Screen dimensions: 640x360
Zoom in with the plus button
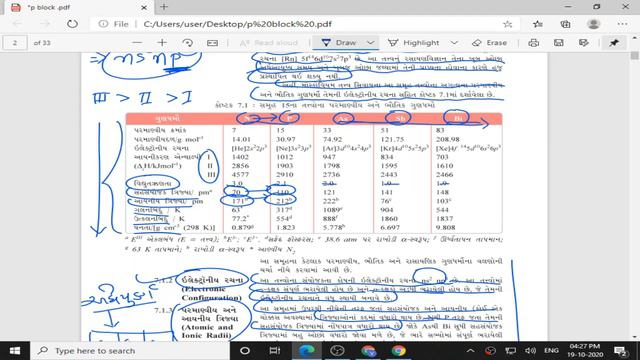point(162,42)
